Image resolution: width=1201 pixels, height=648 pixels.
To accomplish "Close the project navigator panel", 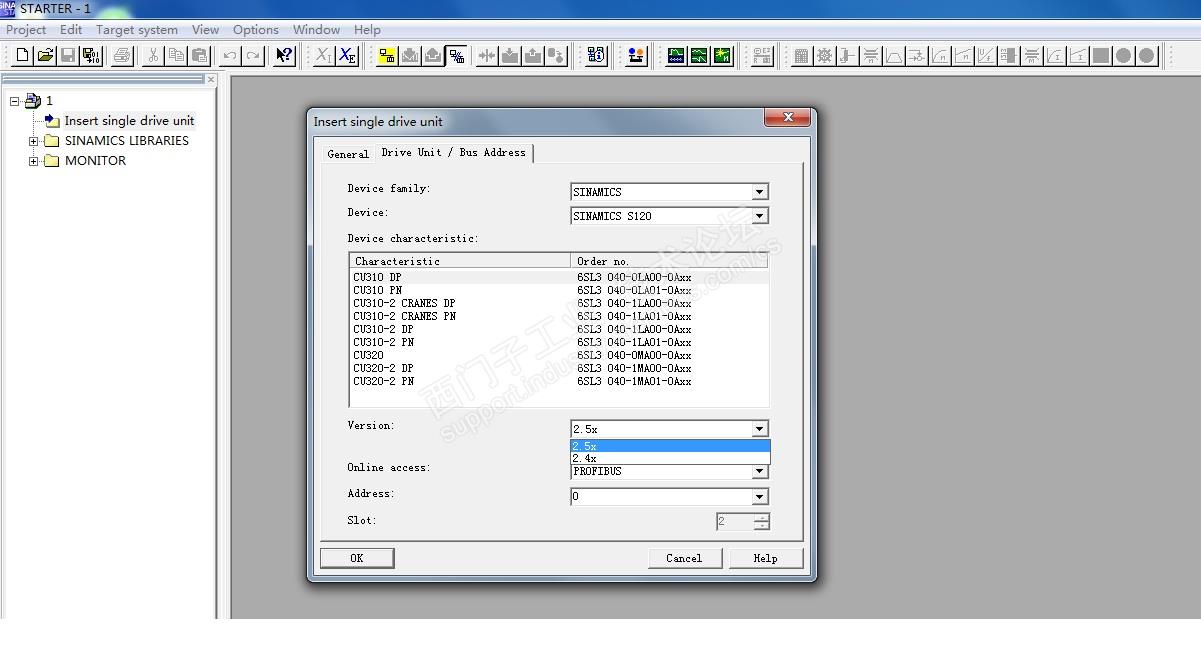I will (x=210, y=79).
